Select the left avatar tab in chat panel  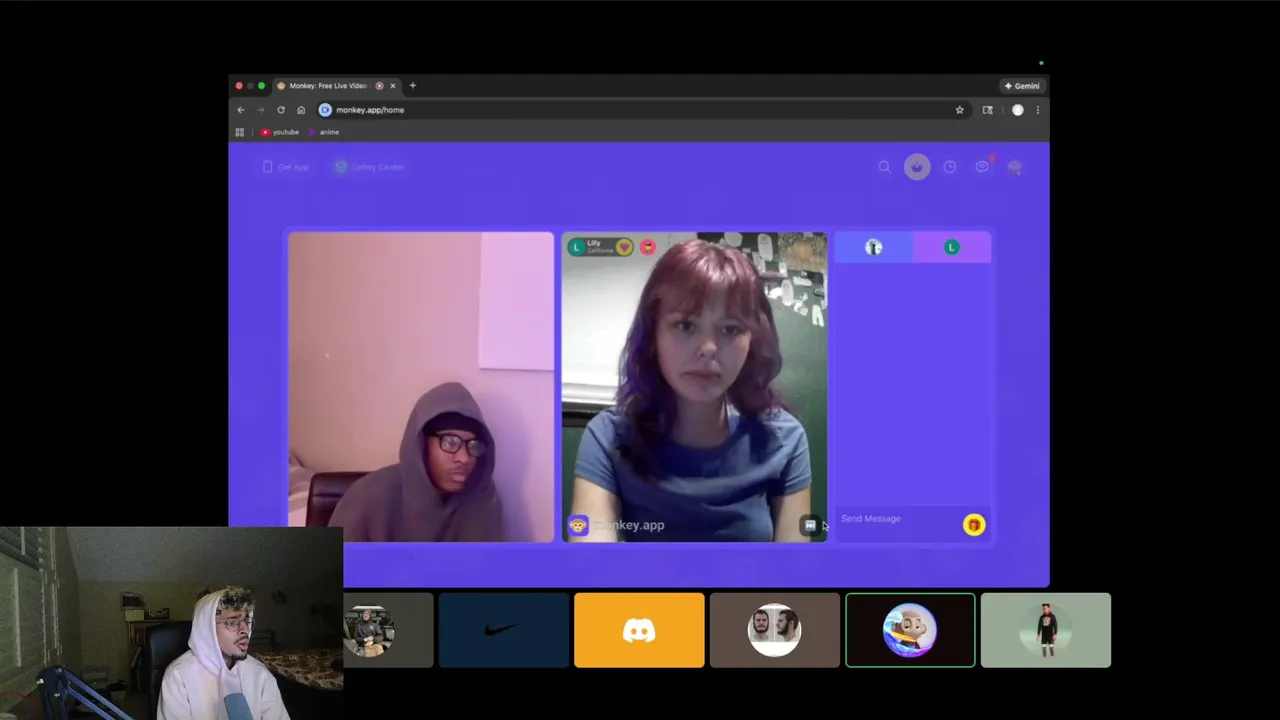coord(874,247)
